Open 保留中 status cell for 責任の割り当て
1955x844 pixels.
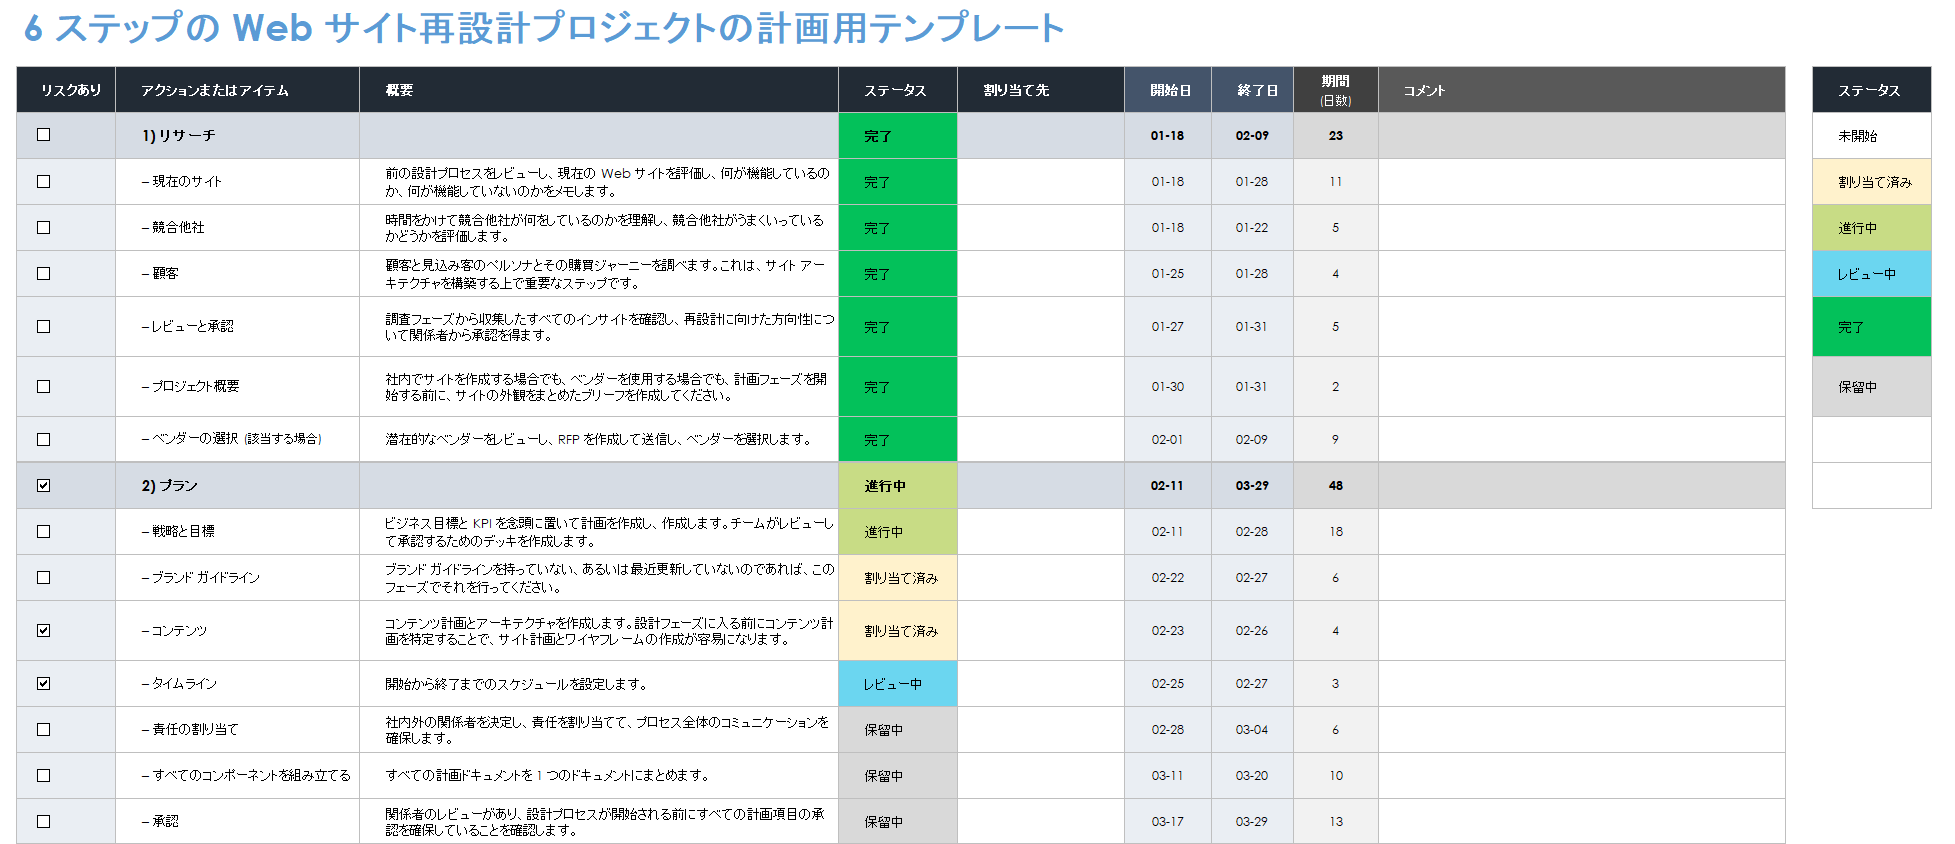pos(898,730)
